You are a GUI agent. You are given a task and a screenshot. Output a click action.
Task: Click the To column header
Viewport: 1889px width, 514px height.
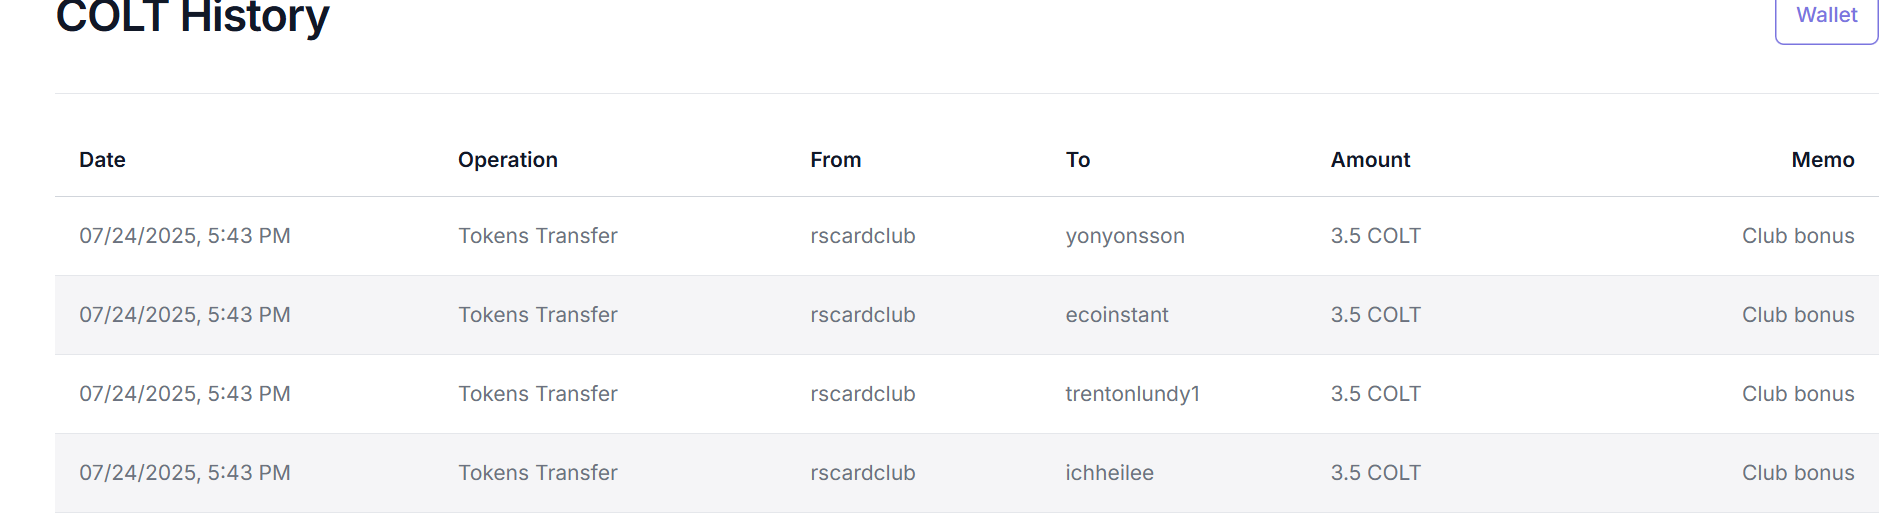(x=1077, y=160)
